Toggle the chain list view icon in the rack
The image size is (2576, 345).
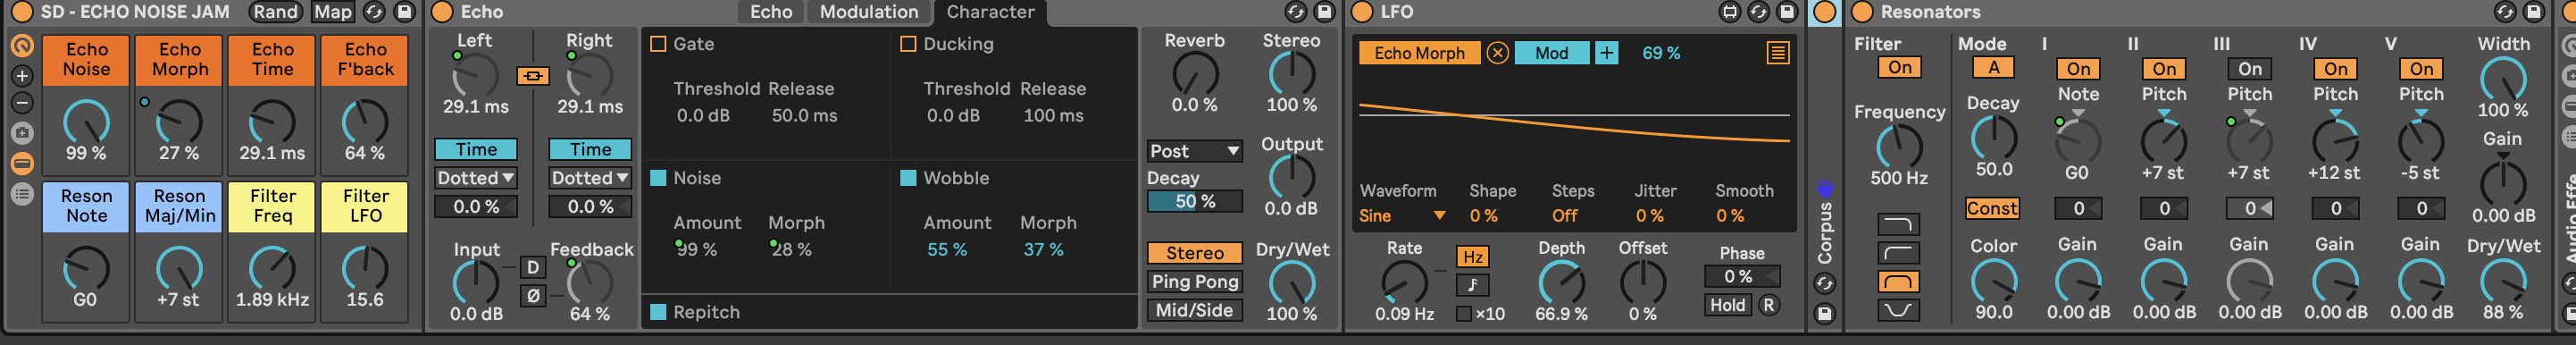(x=22, y=194)
